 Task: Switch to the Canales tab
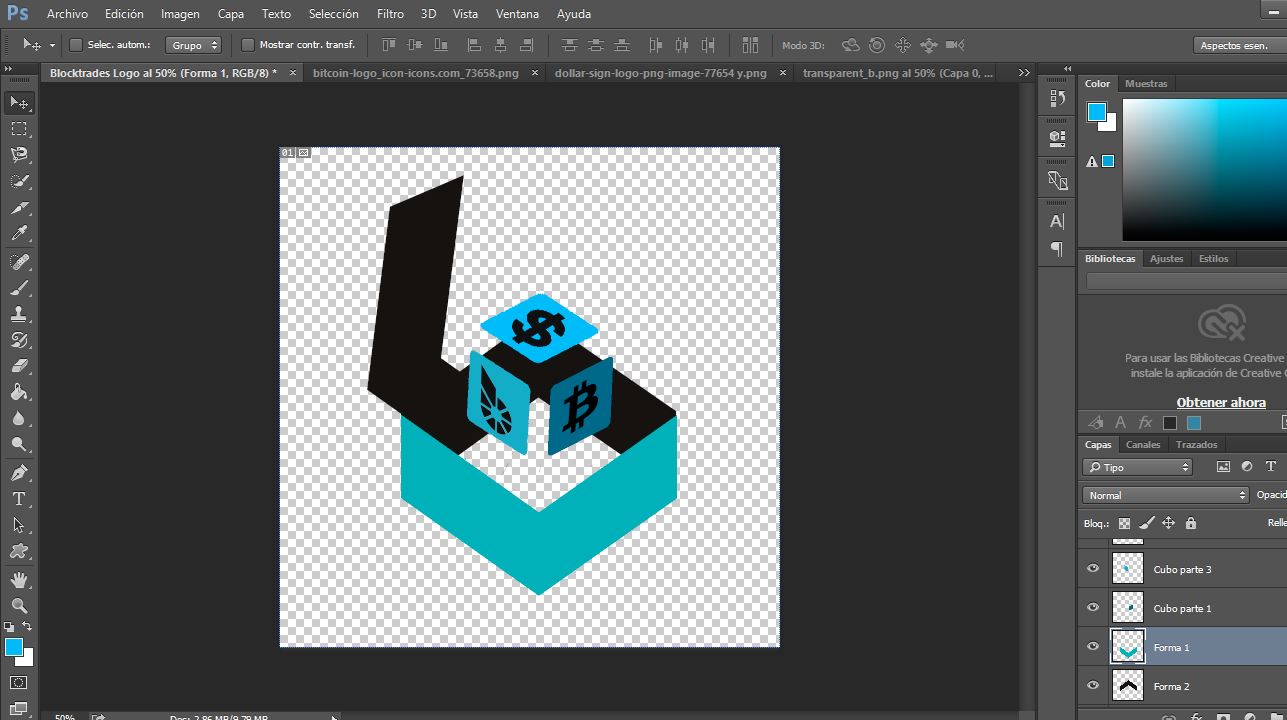1143,444
